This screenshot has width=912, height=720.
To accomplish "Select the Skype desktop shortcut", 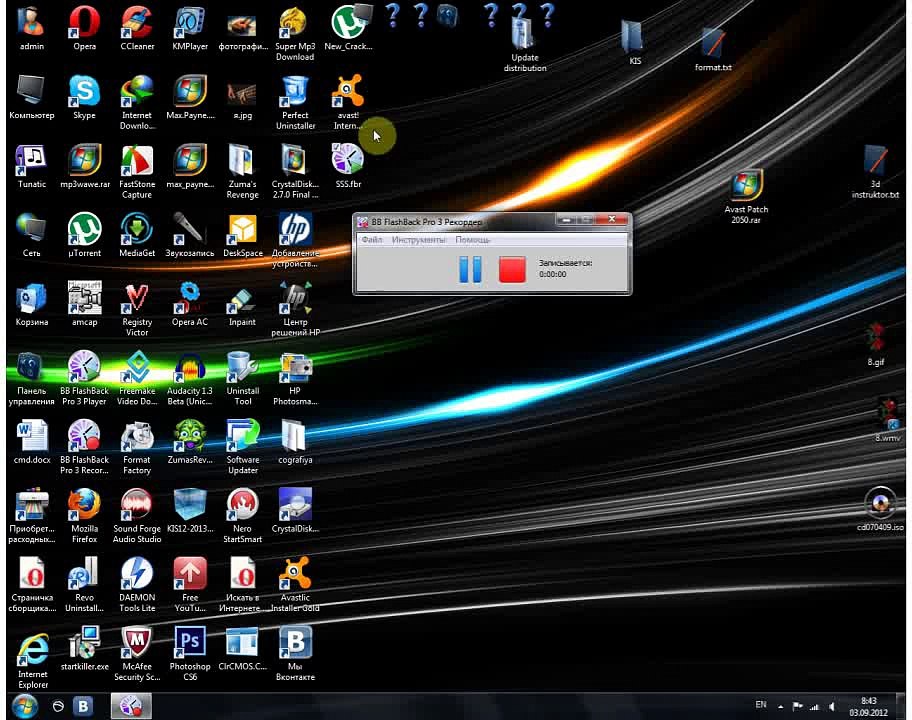I will [84, 97].
